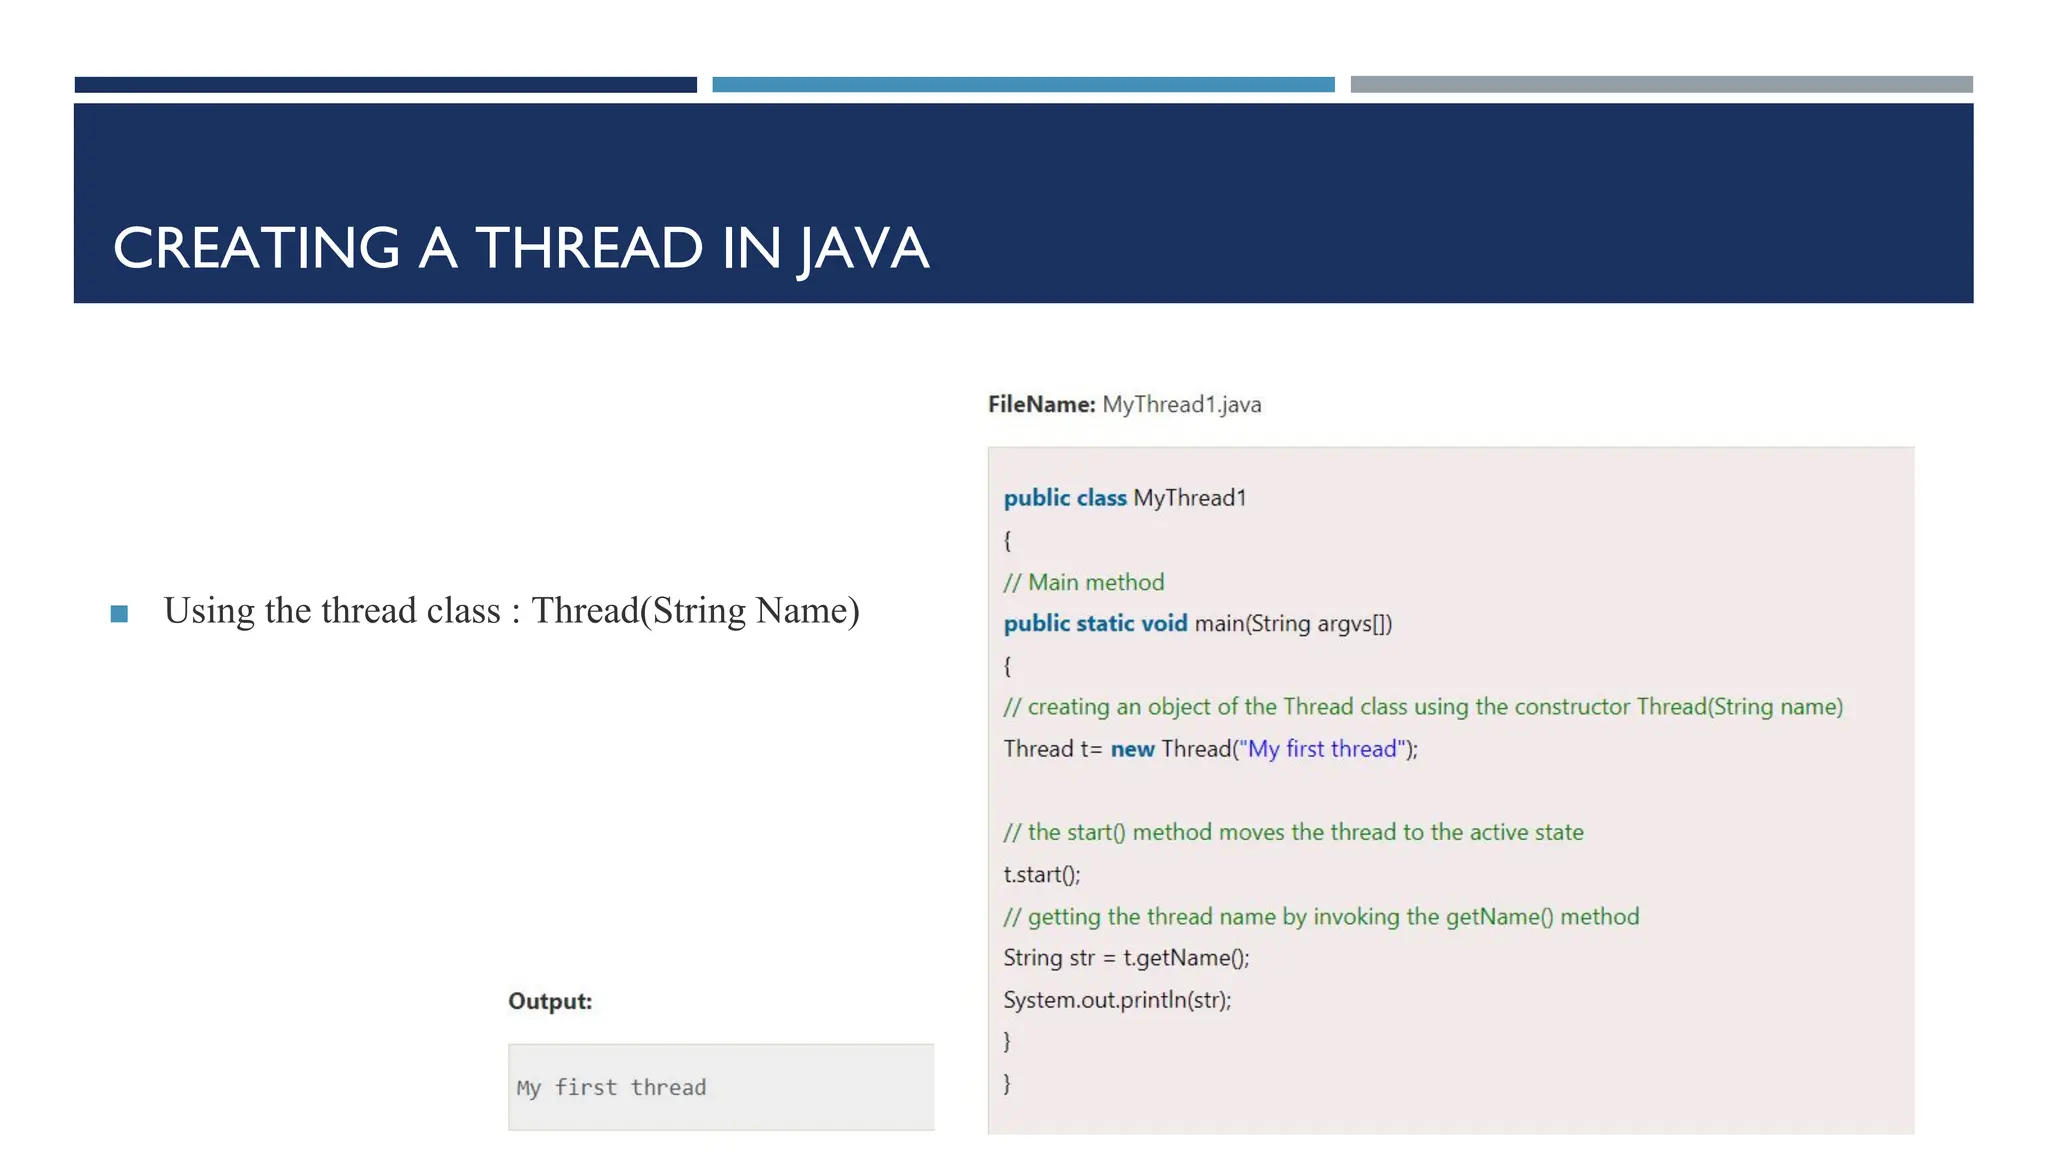
Task: Click the slide title 'CREATING A THREAD IN JAVA'
Action: click(521, 248)
